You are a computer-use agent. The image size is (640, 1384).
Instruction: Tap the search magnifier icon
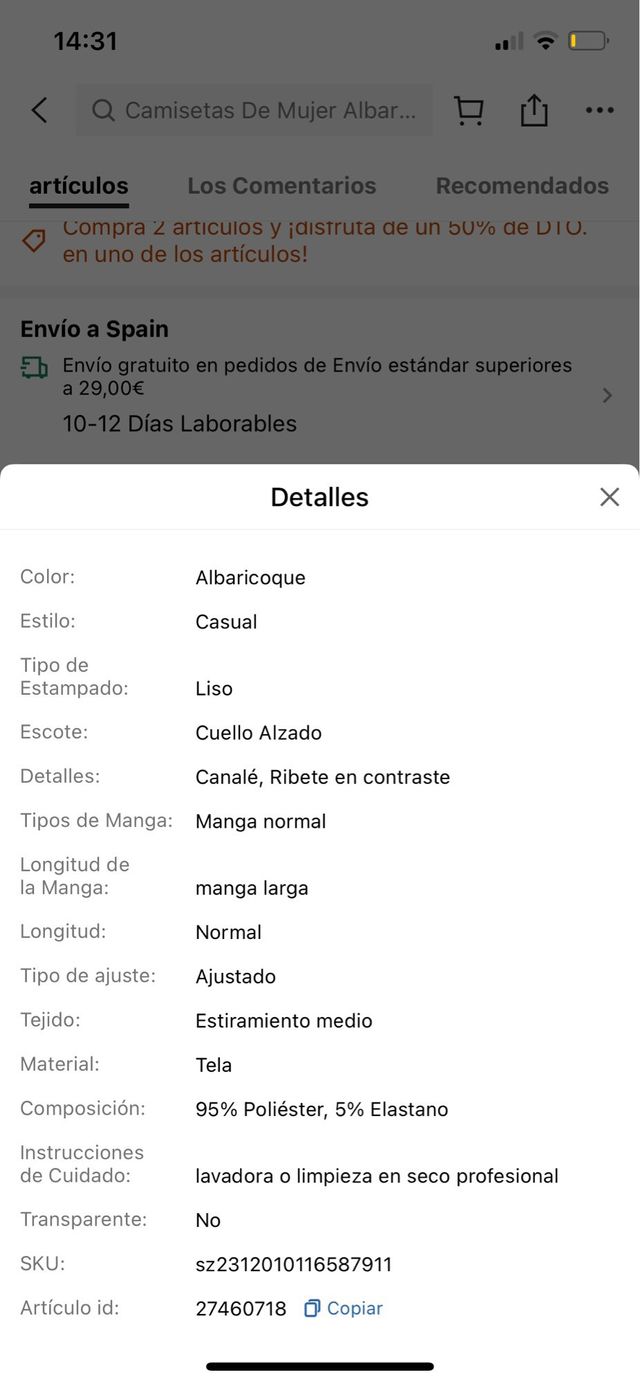pyautogui.click(x=103, y=110)
